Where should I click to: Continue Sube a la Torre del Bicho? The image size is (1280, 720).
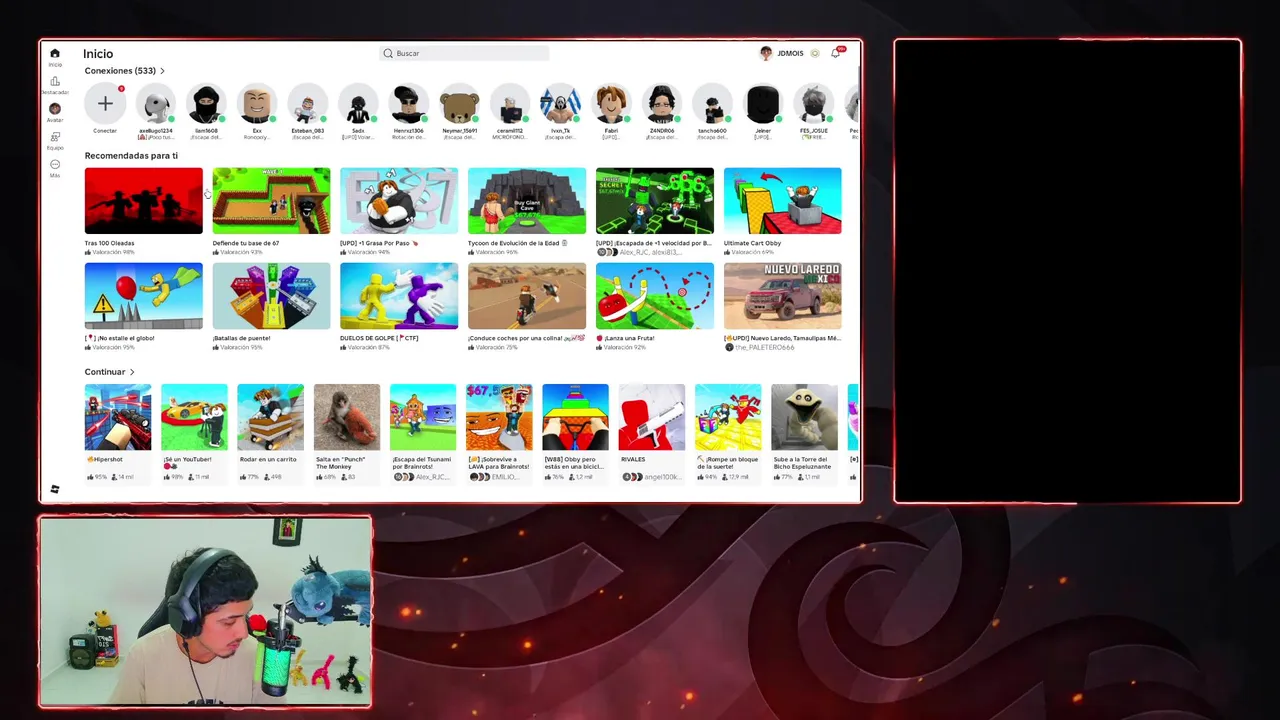[x=804, y=417]
